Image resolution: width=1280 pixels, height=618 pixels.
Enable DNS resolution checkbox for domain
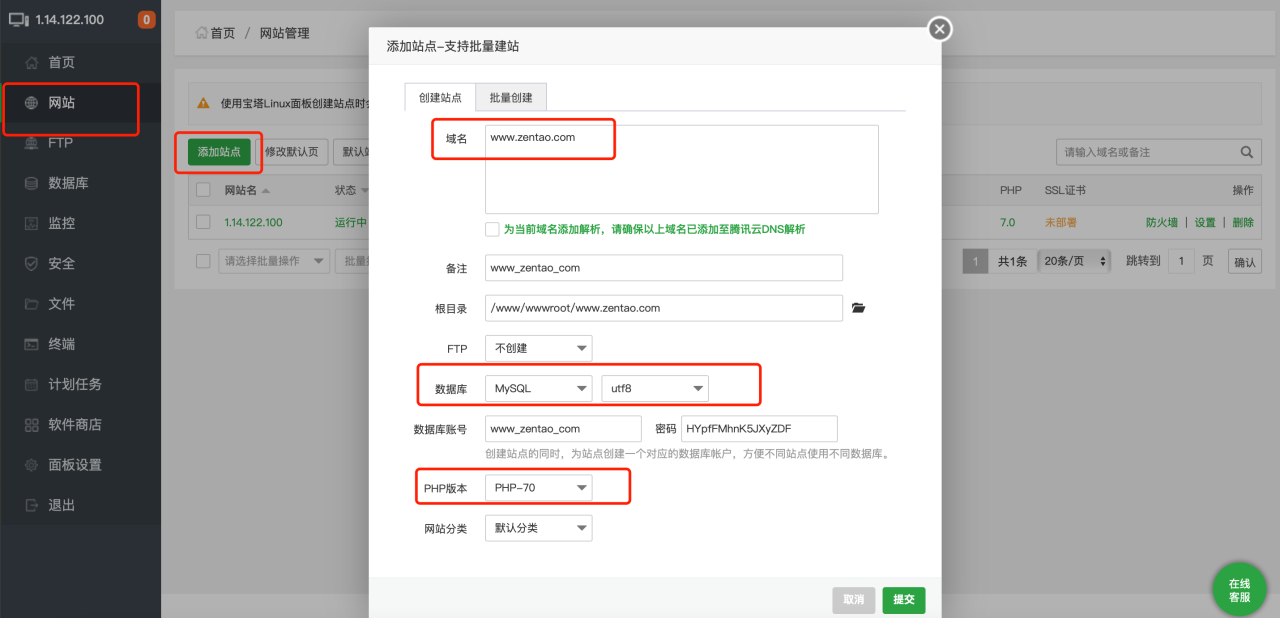coord(492,229)
